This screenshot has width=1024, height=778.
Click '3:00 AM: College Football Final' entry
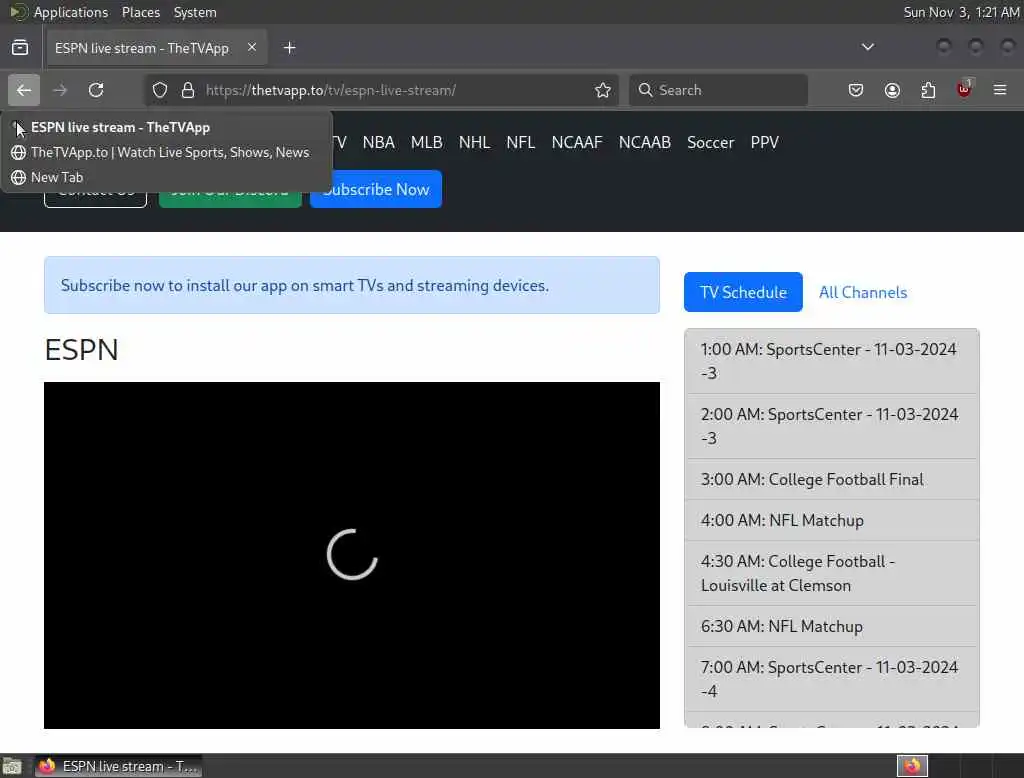pyautogui.click(x=831, y=479)
